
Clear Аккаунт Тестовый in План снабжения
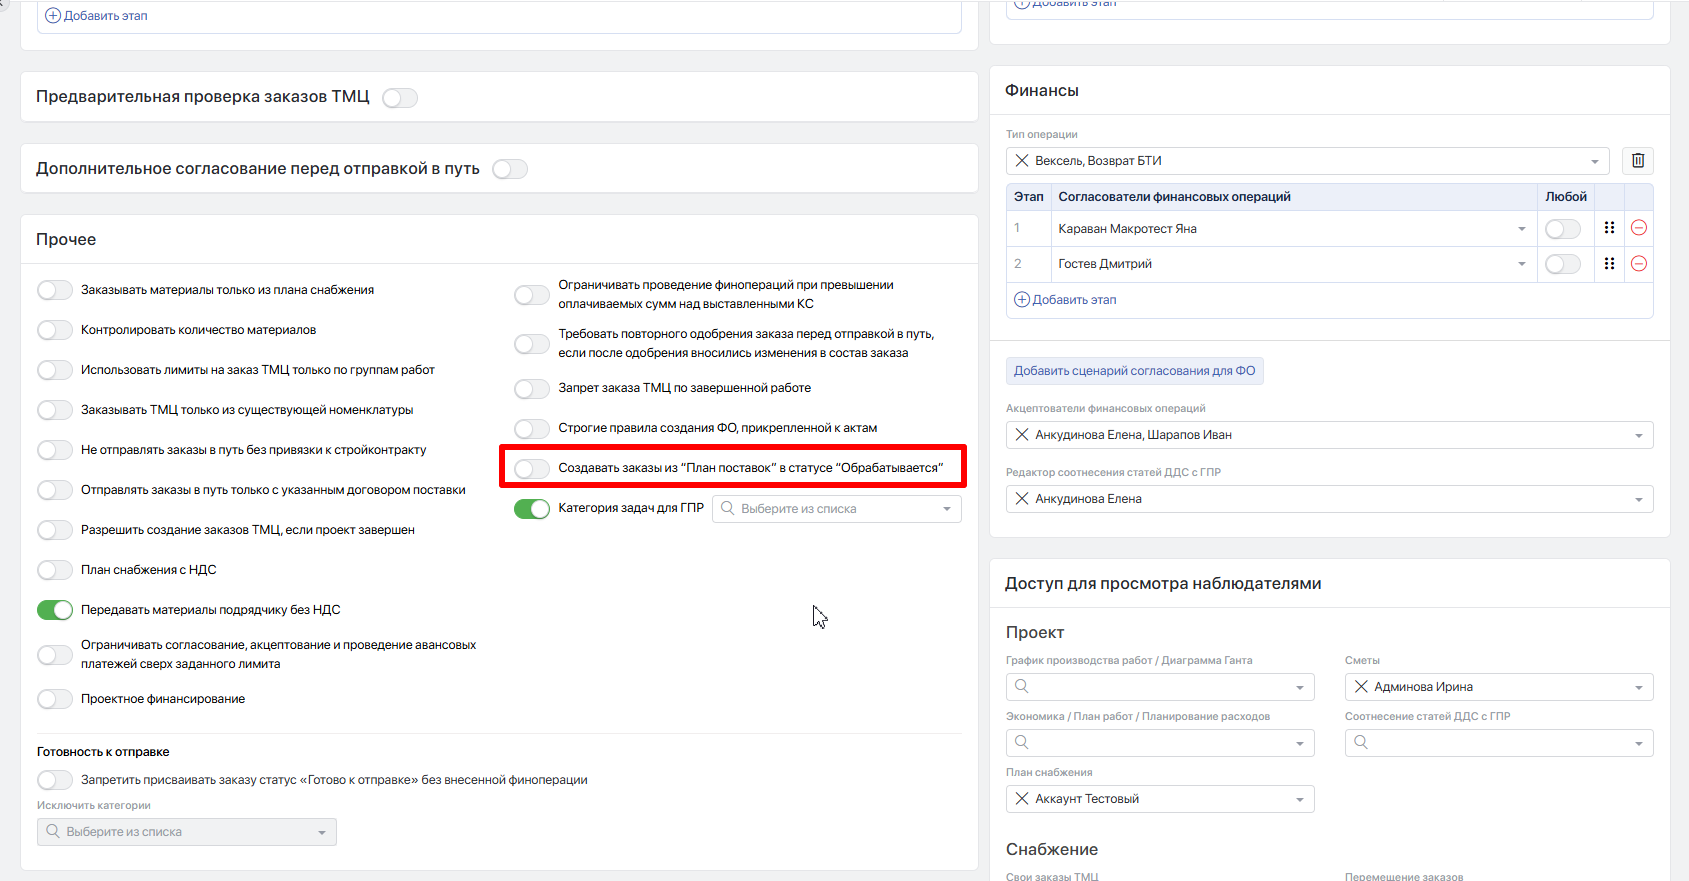1021,799
